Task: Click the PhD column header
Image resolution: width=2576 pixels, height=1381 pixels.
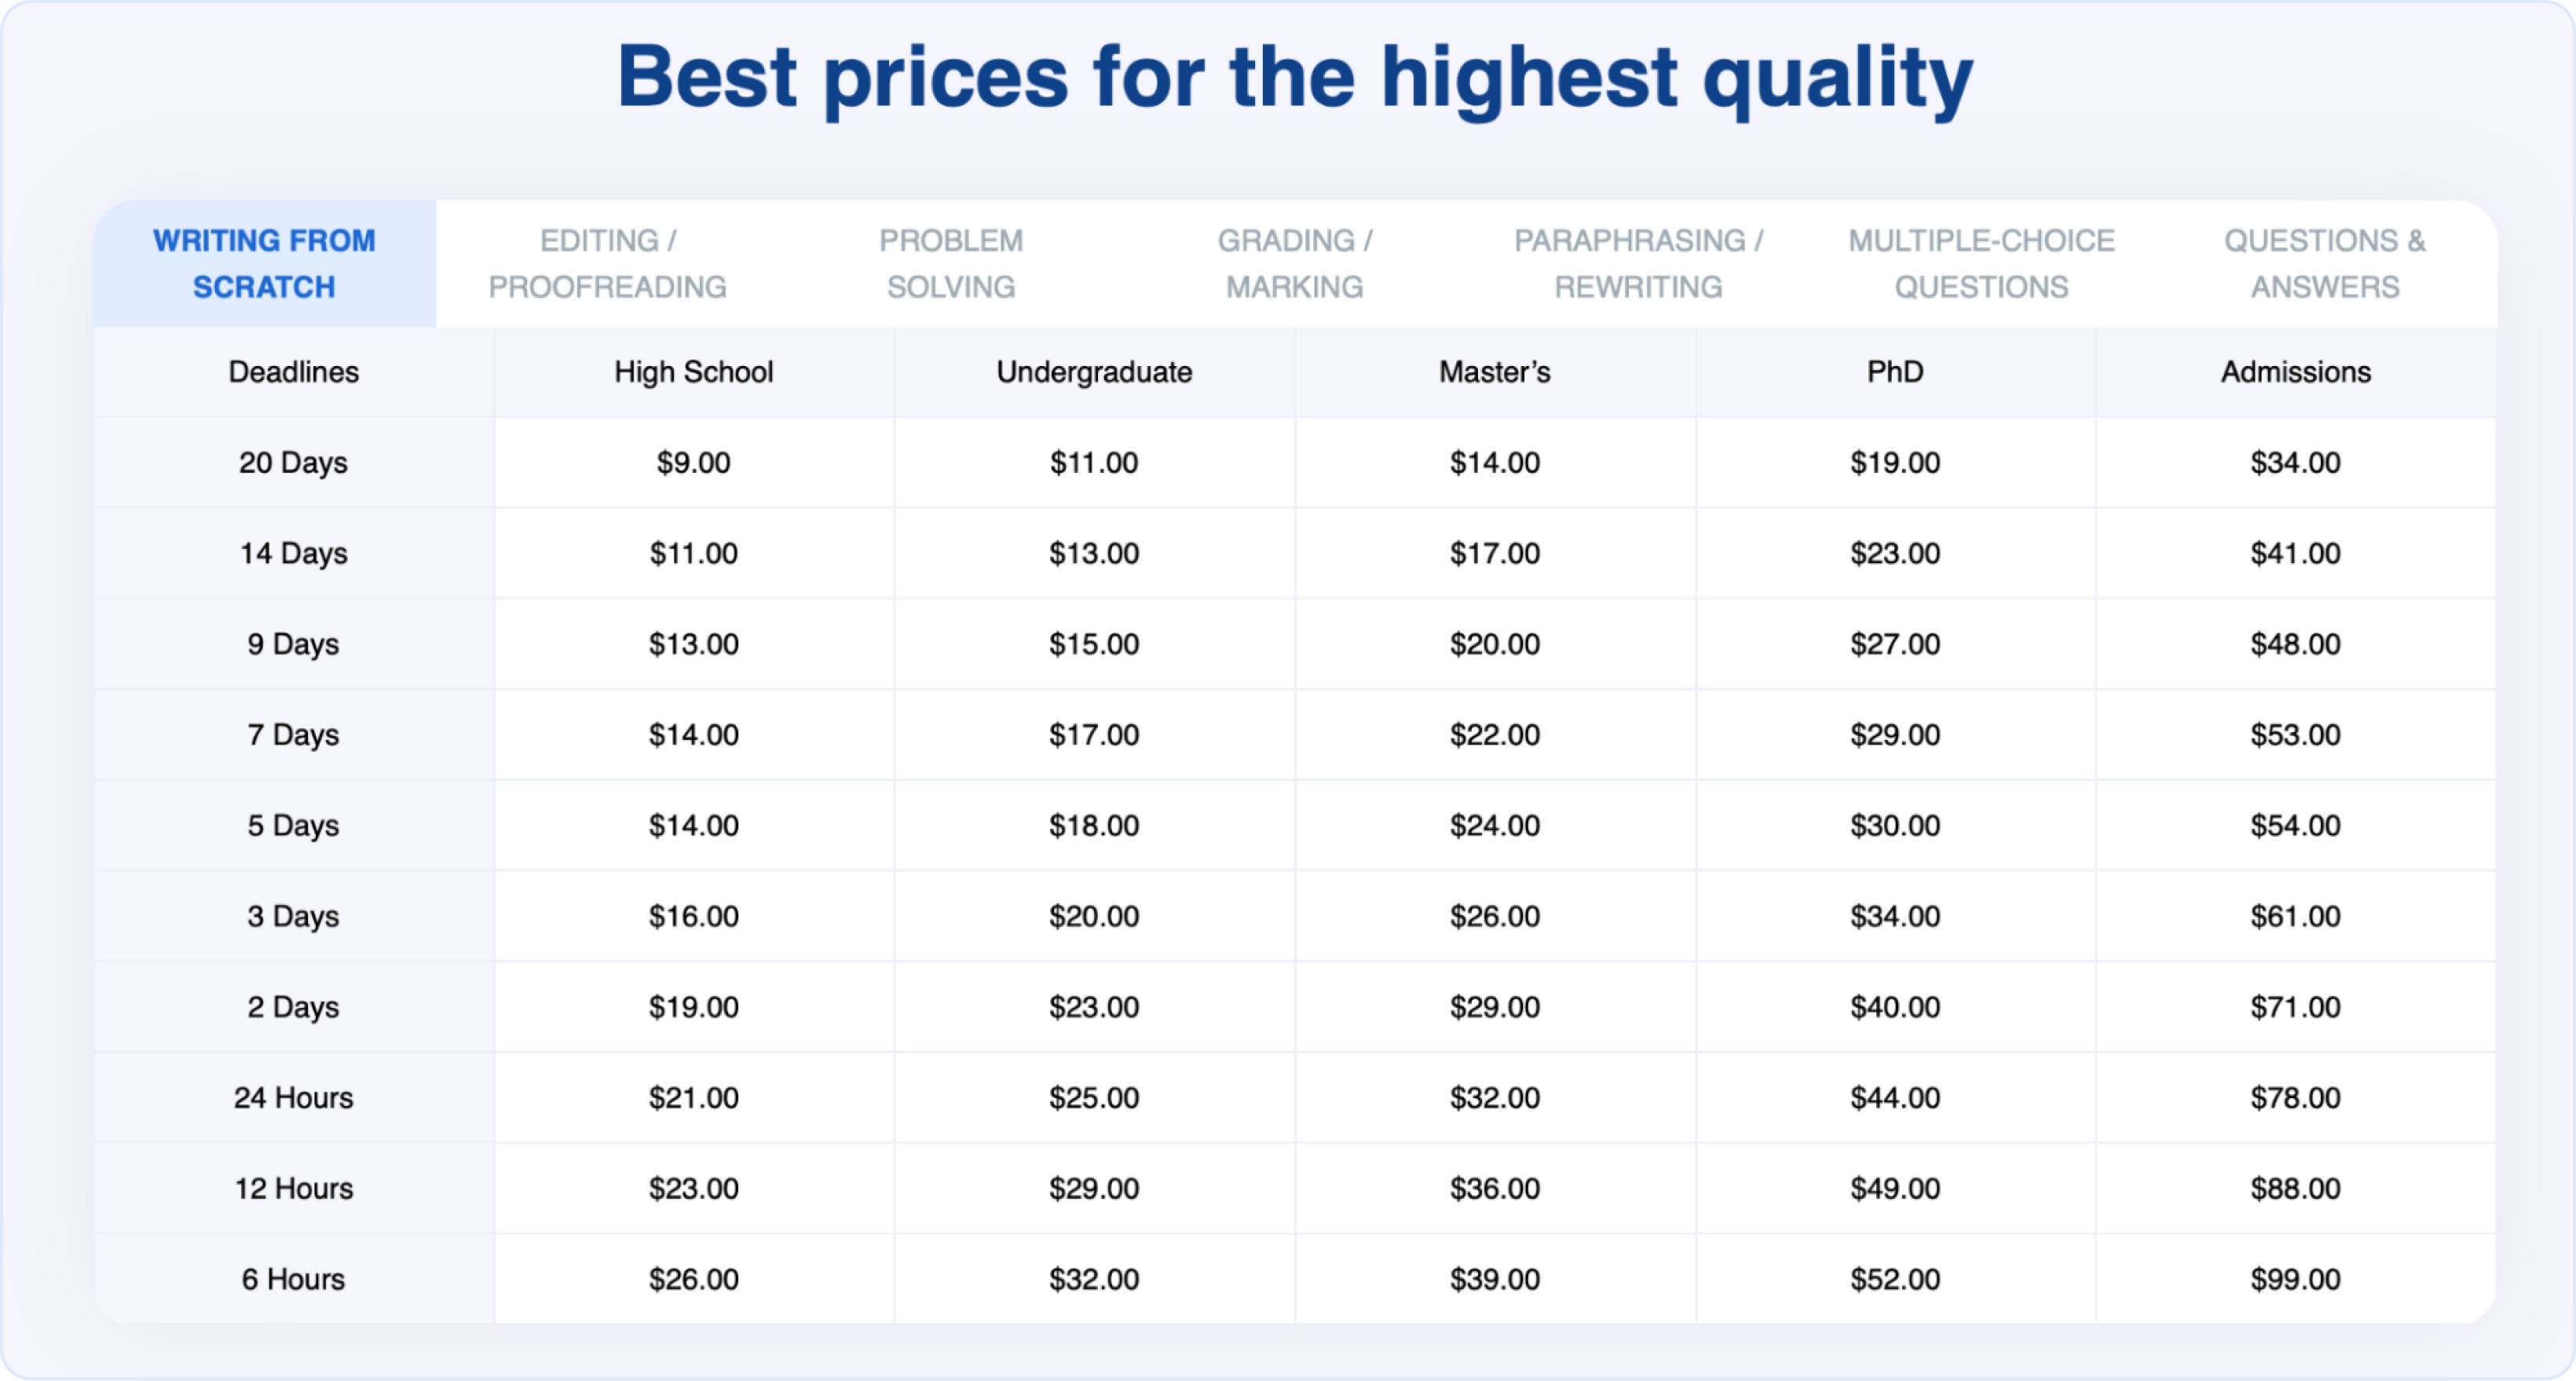Action: [1895, 371]
